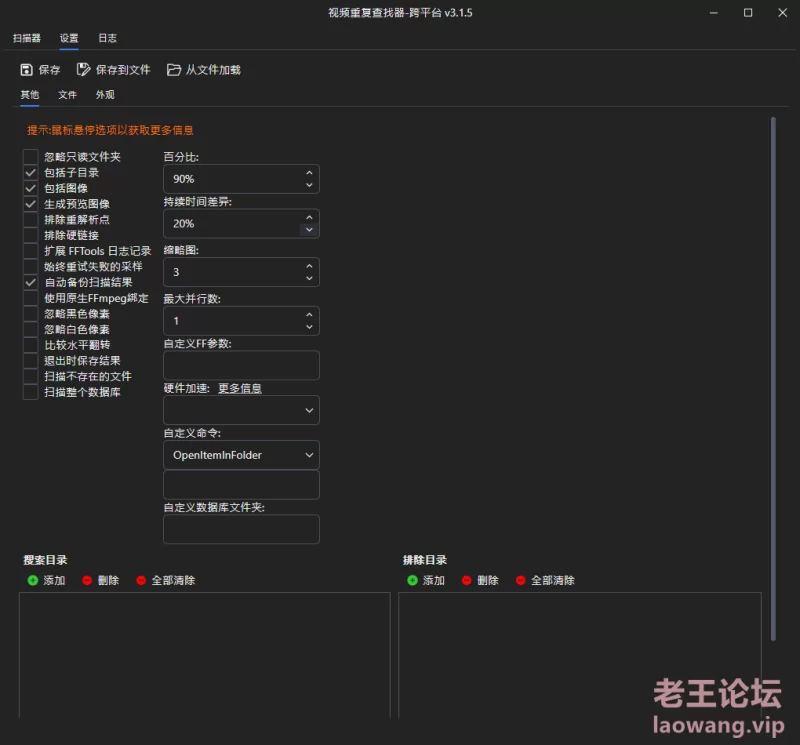Click the vertical settings scrollbar
800x745 pixels.
point(773,379)
